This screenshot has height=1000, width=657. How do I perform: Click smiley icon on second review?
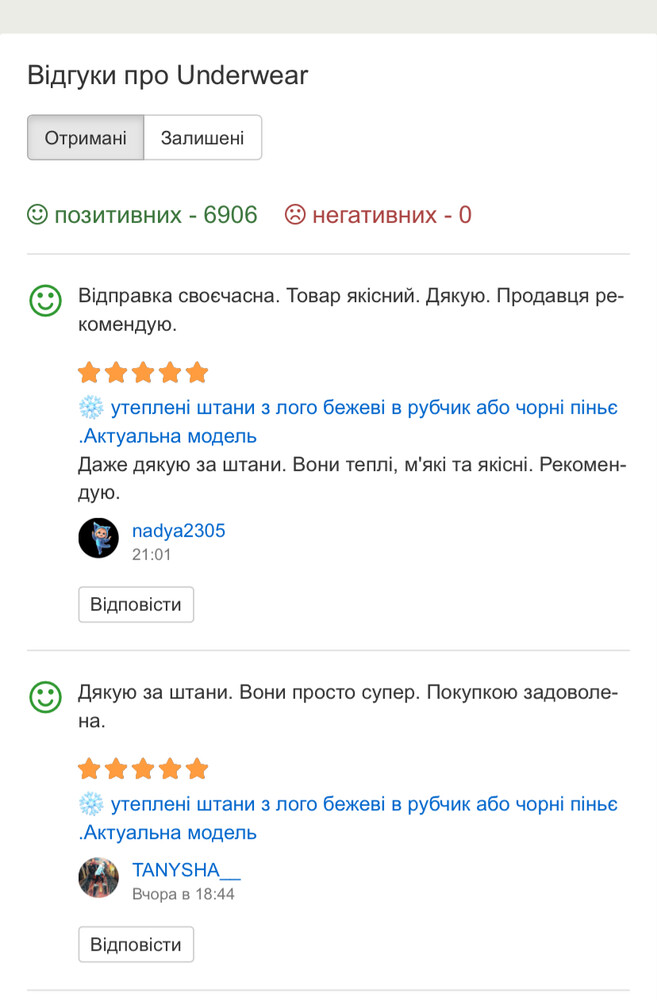[x=45, y=697]
